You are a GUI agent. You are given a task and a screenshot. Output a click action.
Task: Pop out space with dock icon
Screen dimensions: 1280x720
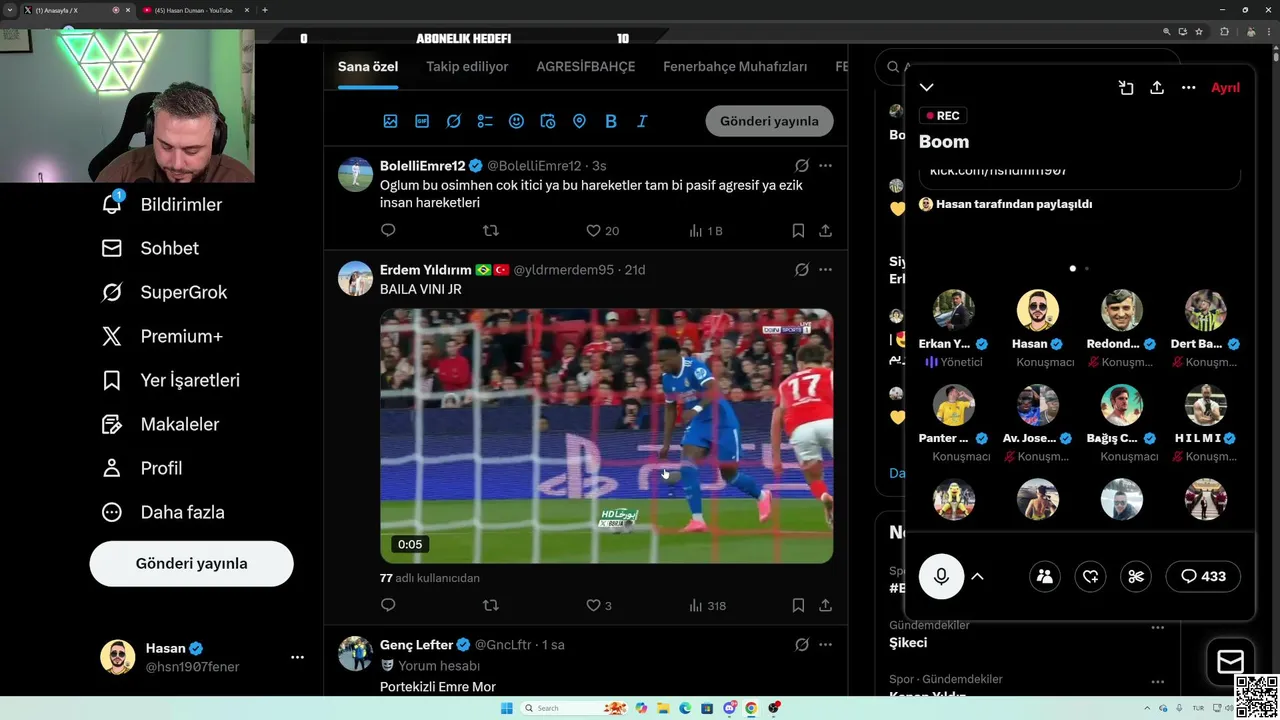point(1126,88)
